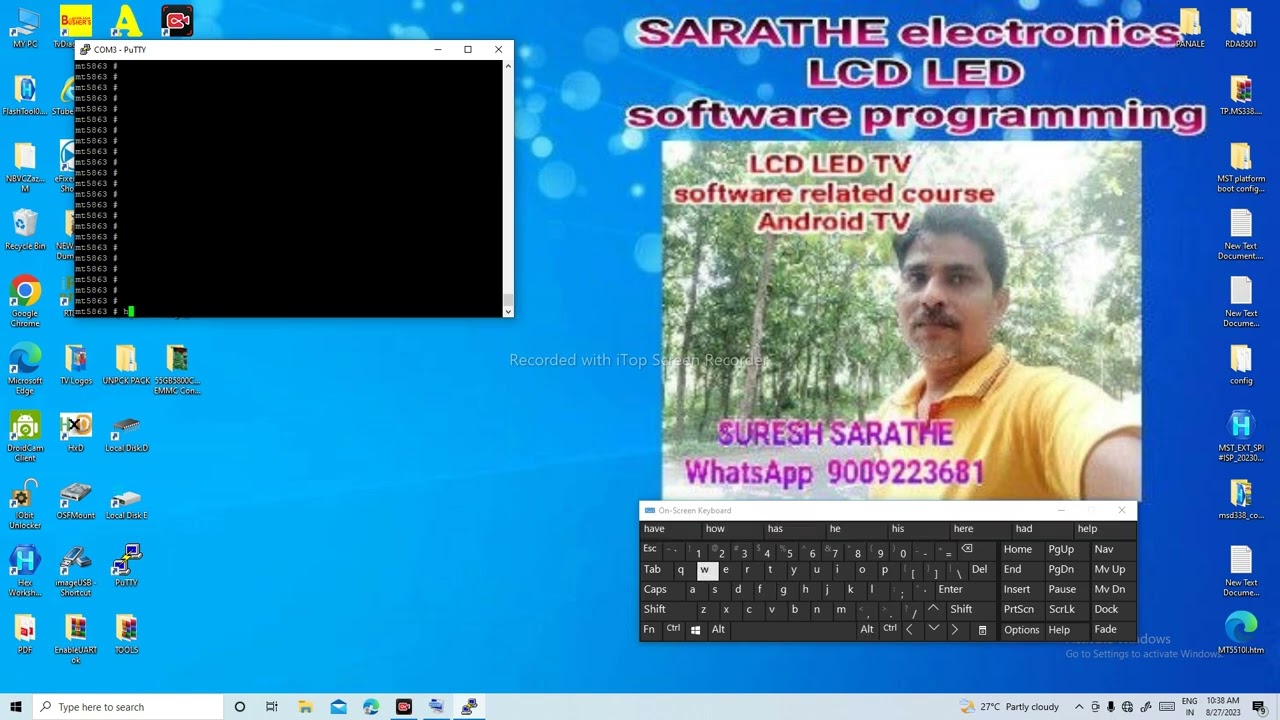Show hidden system tray icons
Image resolution: width=1280 pixels, height=720 pixels.
(1079, 707)
